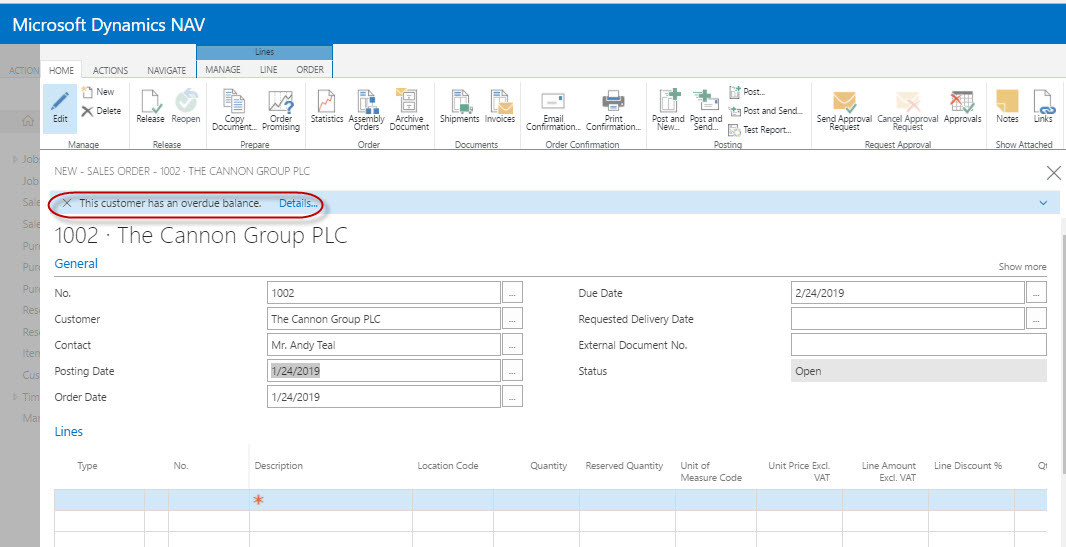Screen dimensions: 1066x547
Task: Click the No. field containing 1002
Action: point(384,293)
